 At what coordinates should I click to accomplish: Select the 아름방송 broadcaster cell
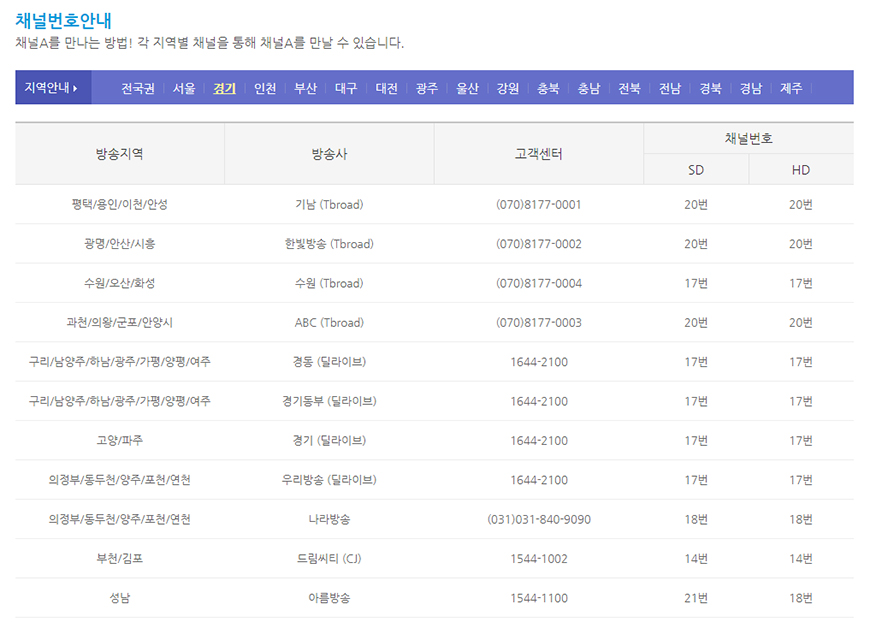329,598
